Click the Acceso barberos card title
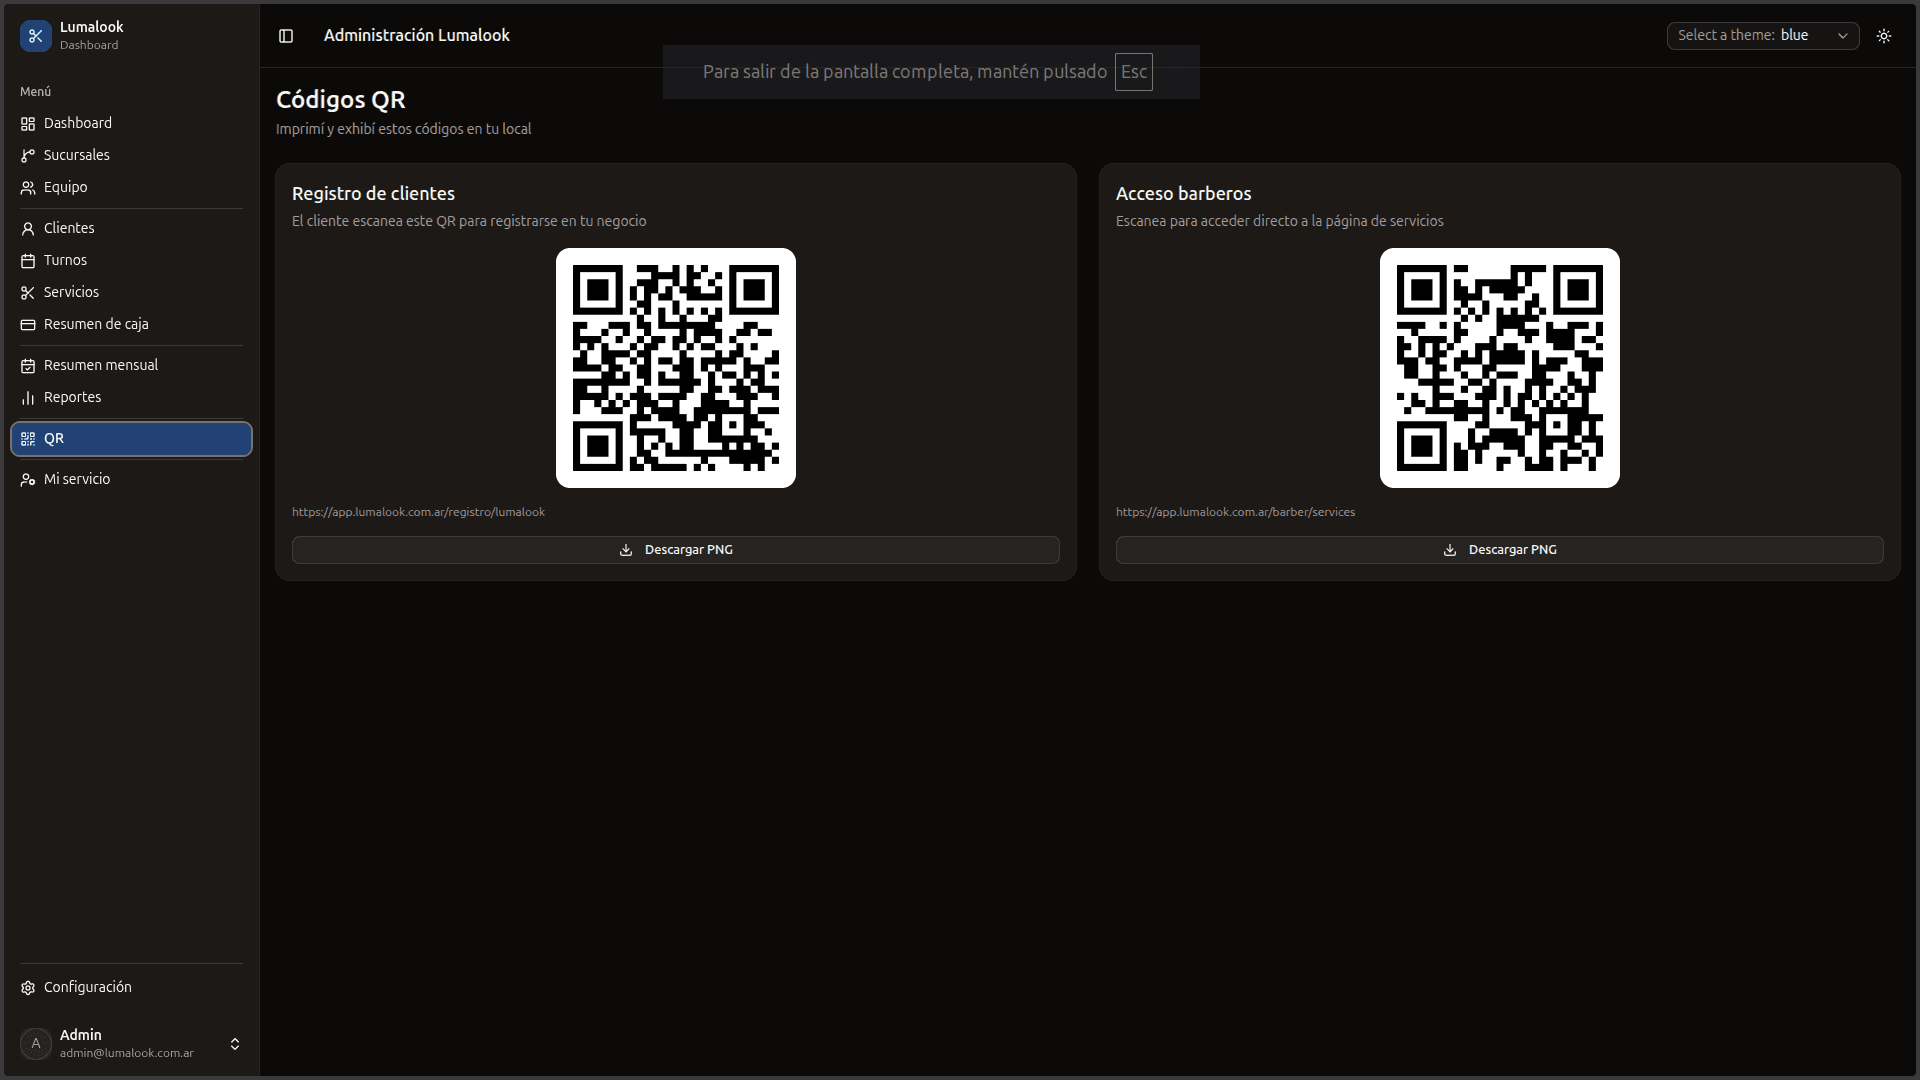The height and width of the screenshot is (1080, 1920). coord(1184,194)
